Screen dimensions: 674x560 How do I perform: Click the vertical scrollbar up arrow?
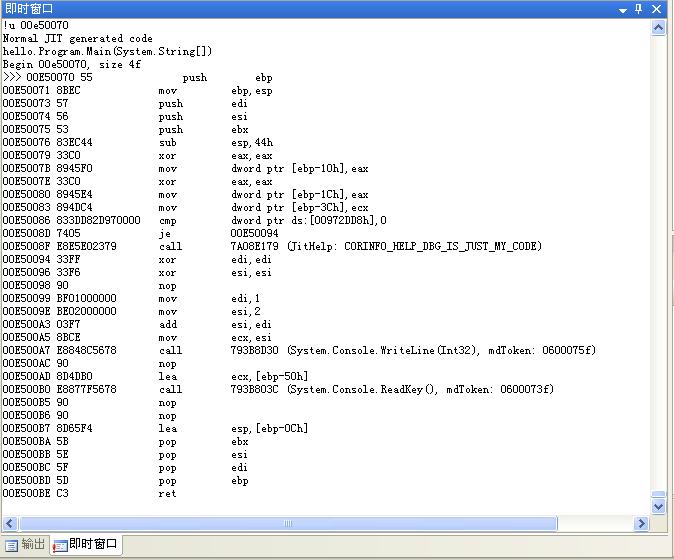(x=659, y=28)
